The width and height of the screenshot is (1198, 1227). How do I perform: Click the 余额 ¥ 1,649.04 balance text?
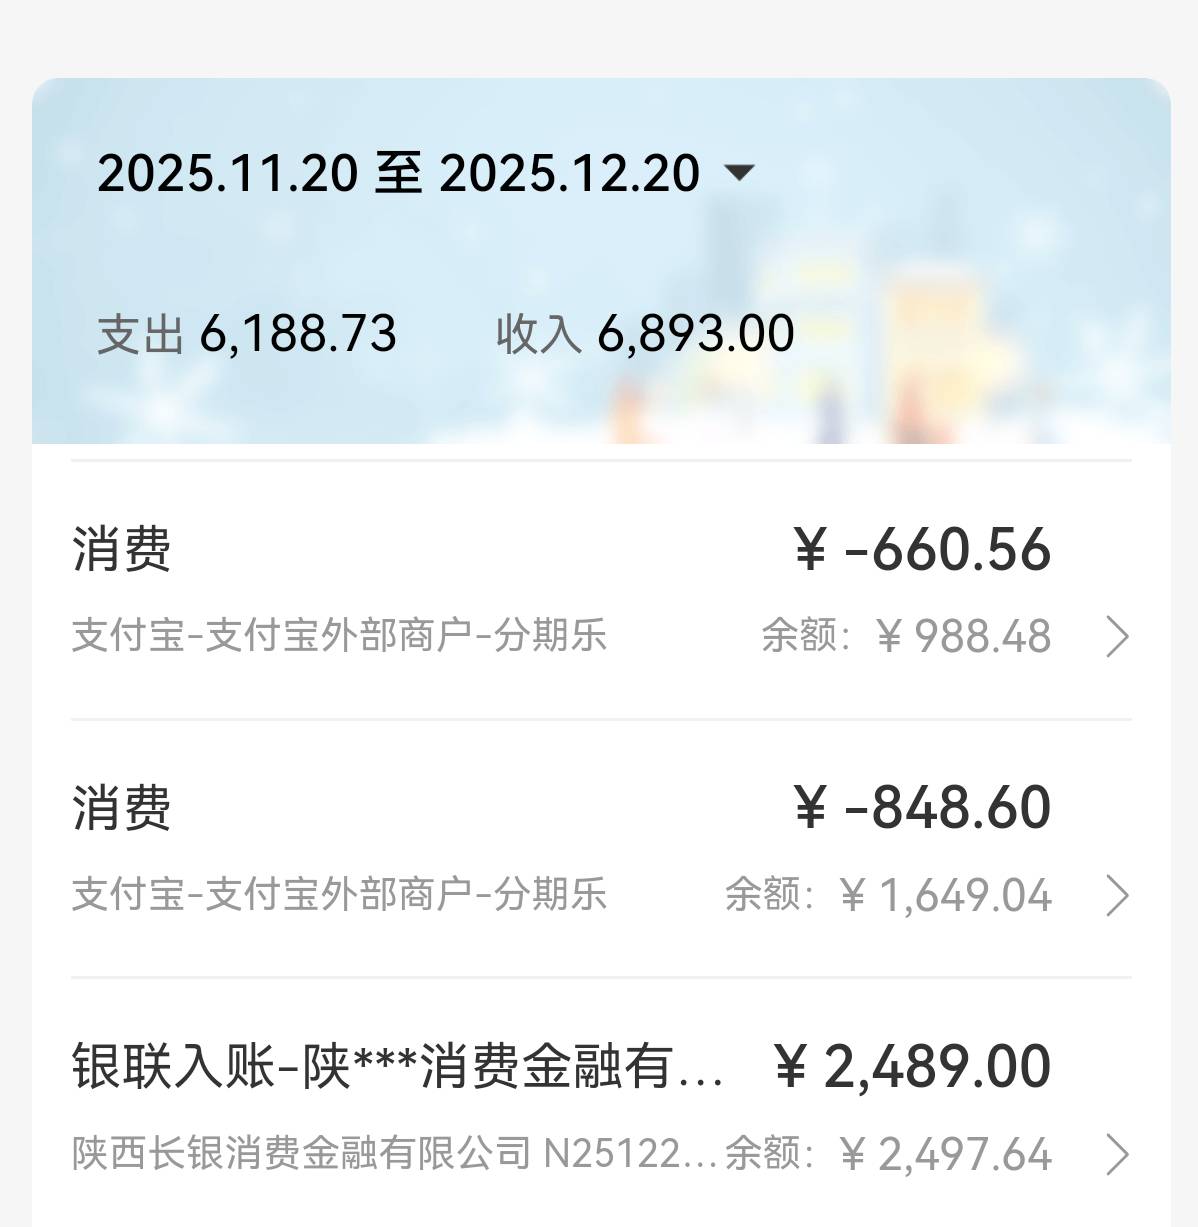pyautogui.click(x=888, y=895)
